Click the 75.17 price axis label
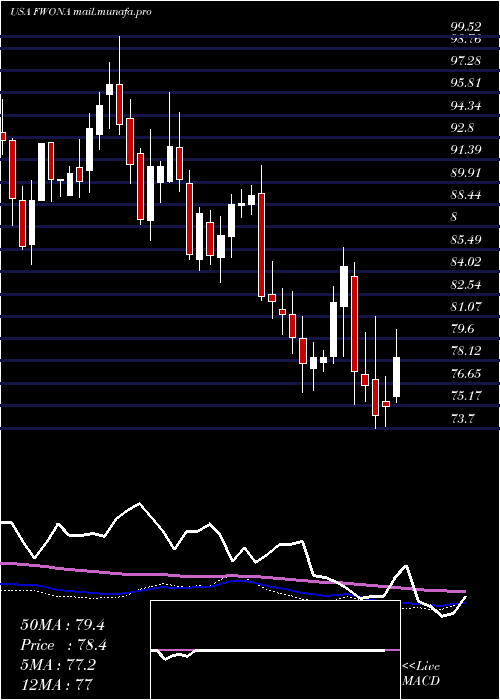This screenshot has height=700, width=500. (466, 396)
